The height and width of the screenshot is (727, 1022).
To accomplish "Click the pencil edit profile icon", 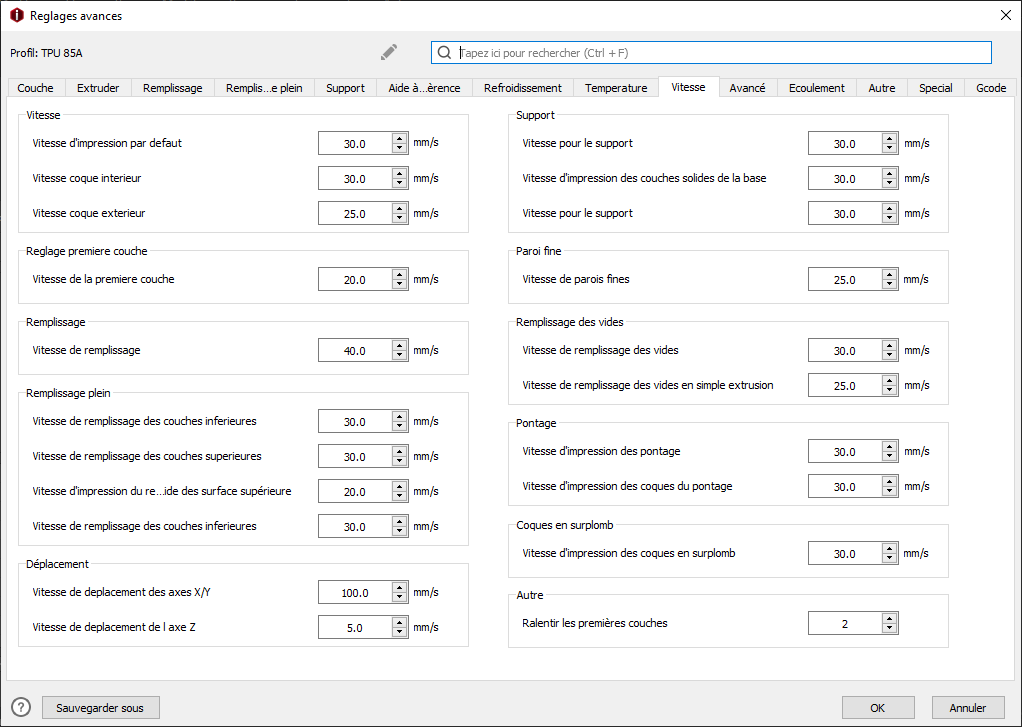I will [x=389, y=52].
